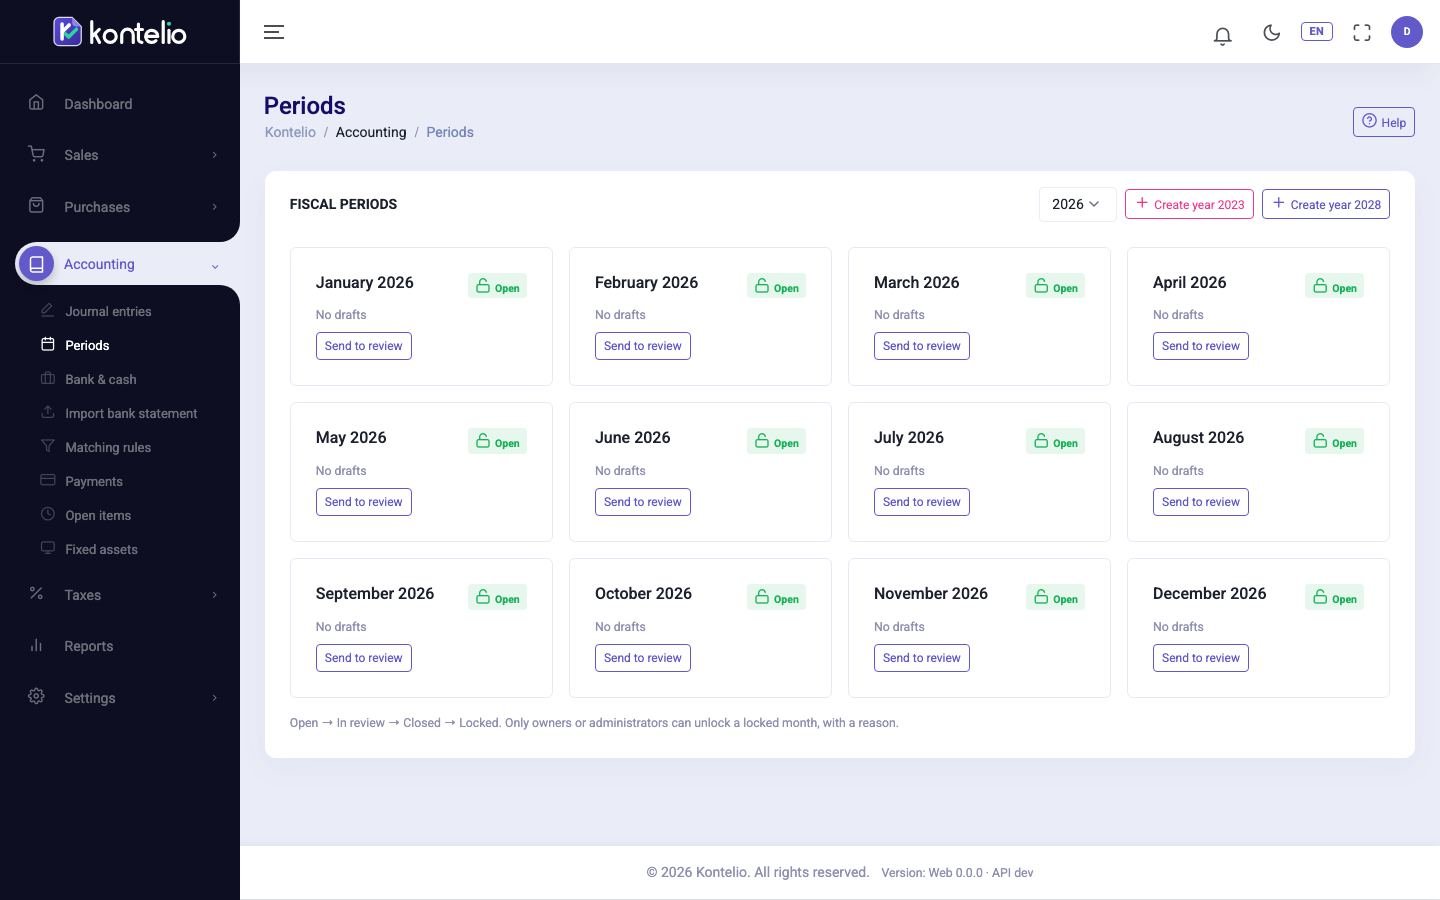Expand the Sales submenu chevron
The image size is (1440, 900).
pyautogui.click(x=214, y=155)
